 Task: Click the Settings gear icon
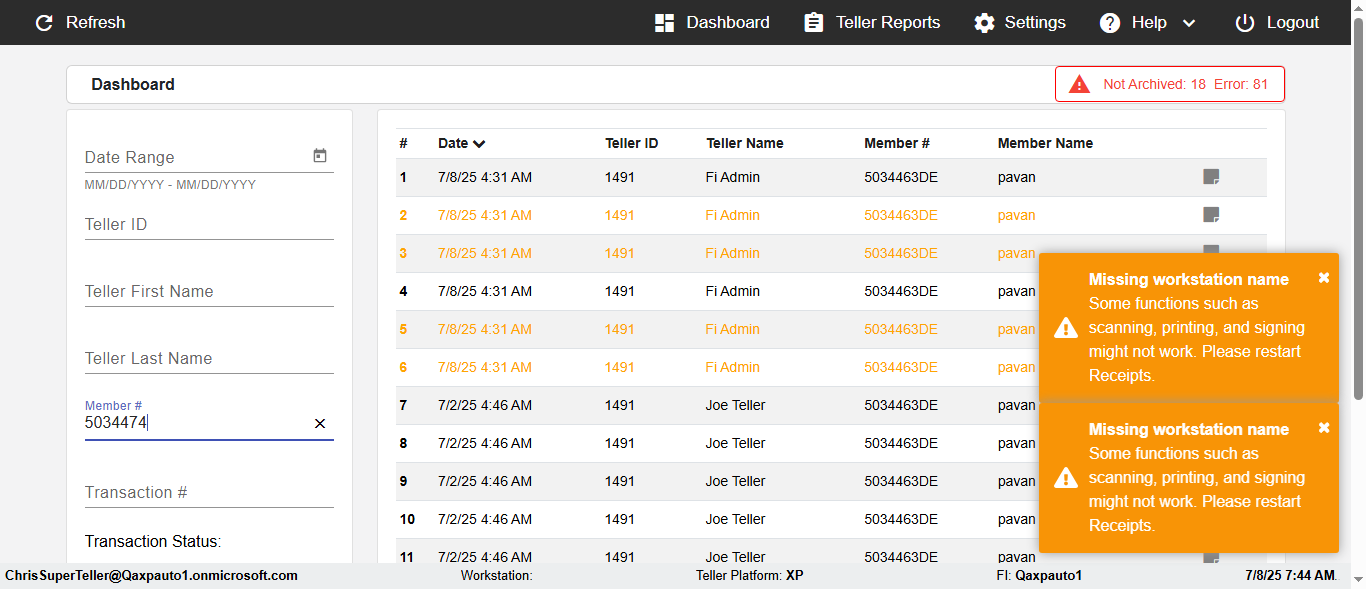pos(985,23)
